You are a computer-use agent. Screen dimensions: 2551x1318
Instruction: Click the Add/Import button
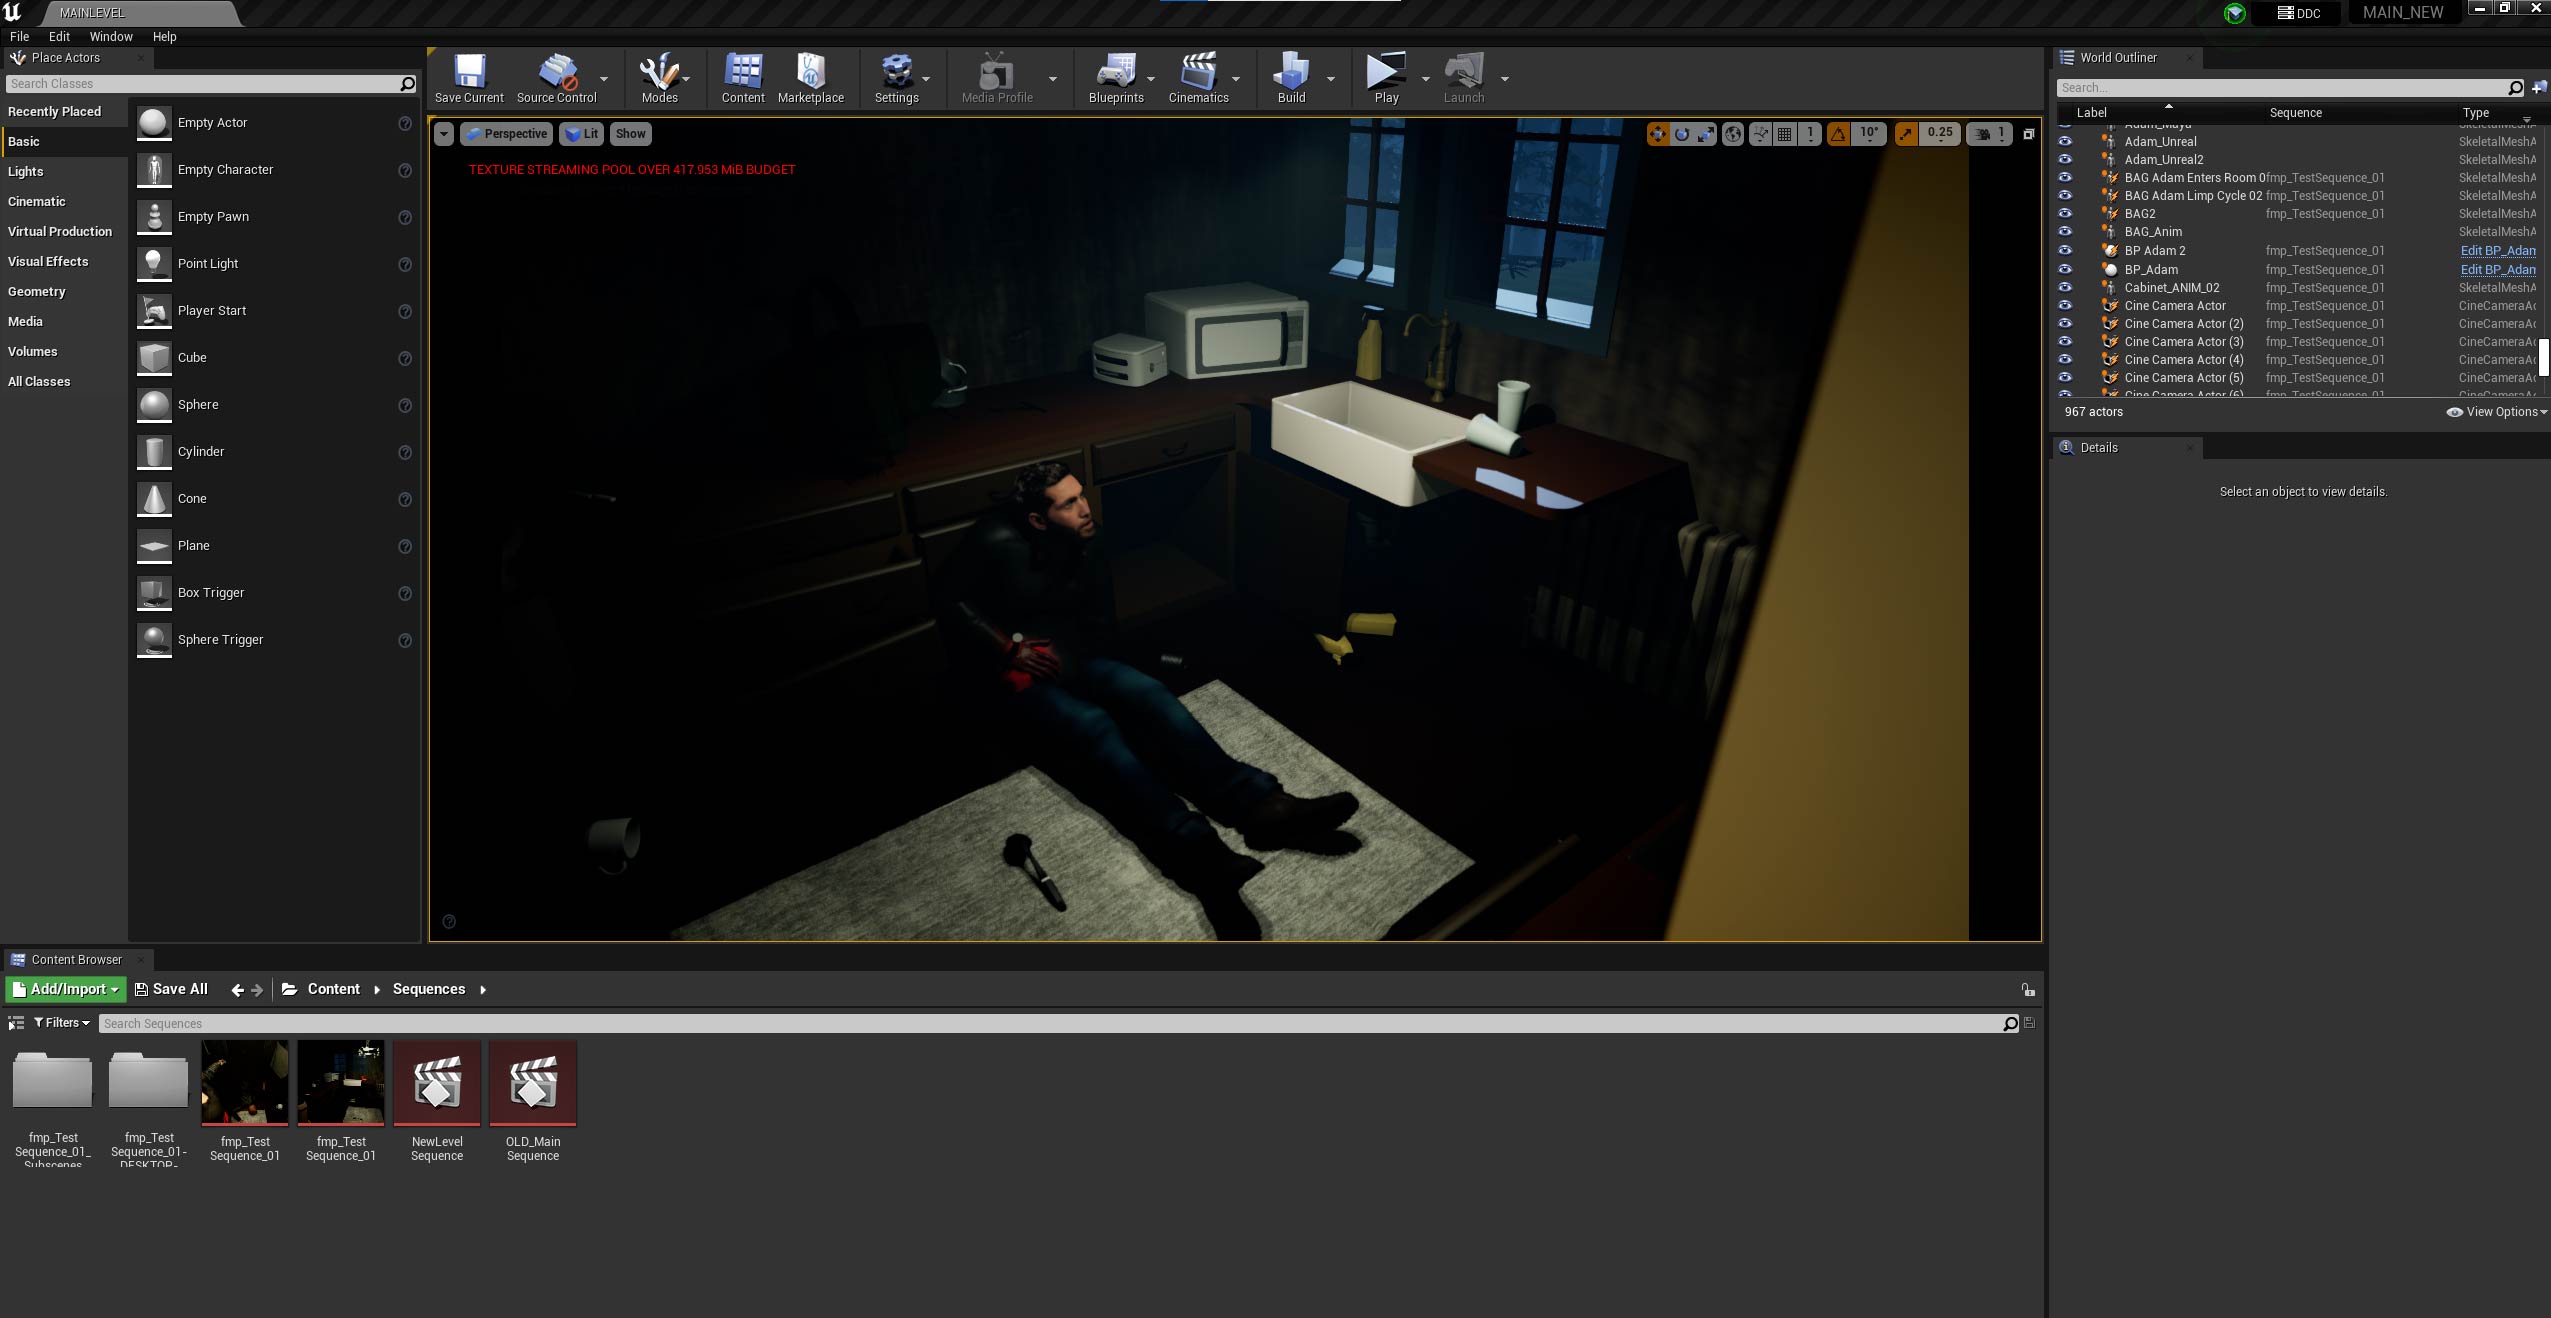point(66,989)
